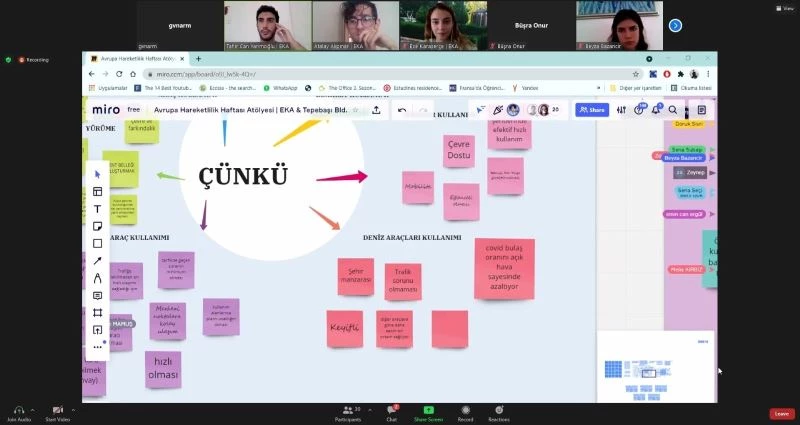Toggle Record in the Zoom toolbar
The height and width of the screenshot is (425, 800).
tap(464, 412)
